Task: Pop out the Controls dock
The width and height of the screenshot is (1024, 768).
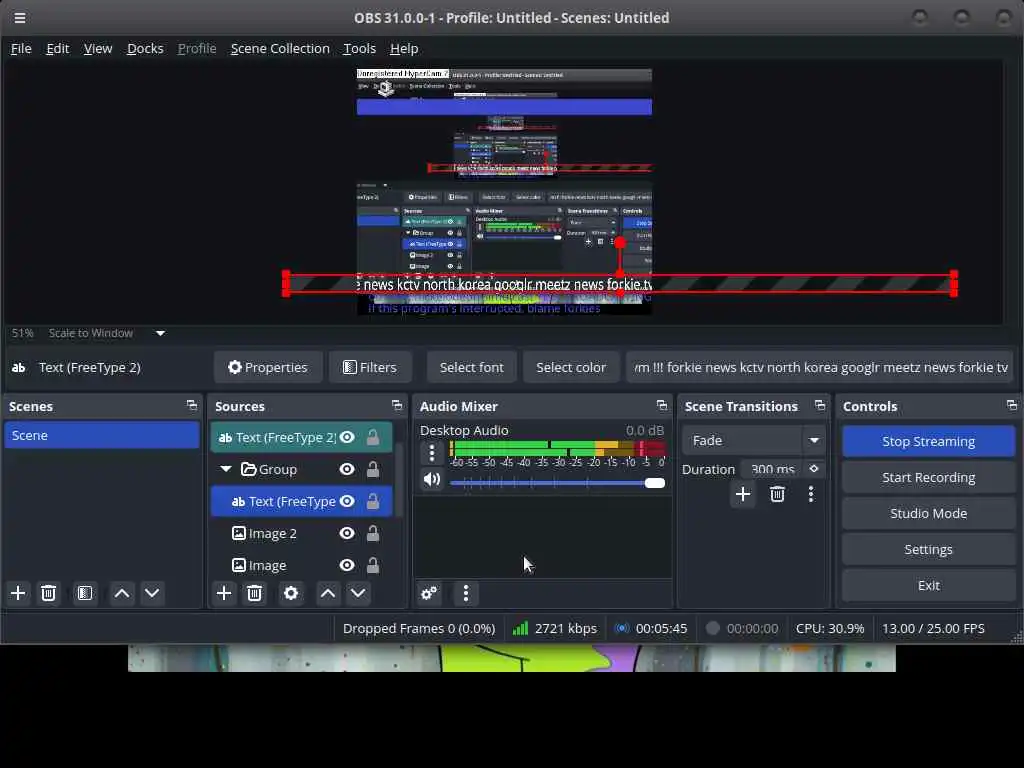Action: coord(1012,405)
